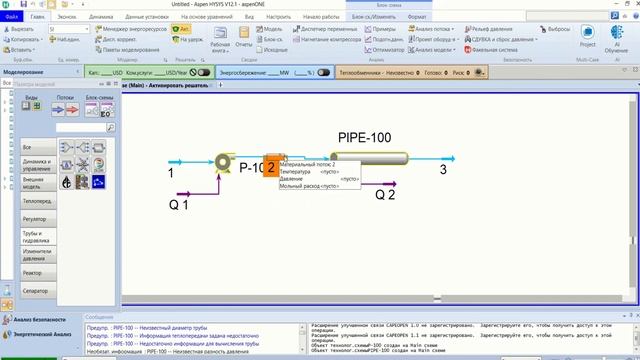Expand the Анализ модели dropdown
The image size is (640, 360).
(454, 50)
